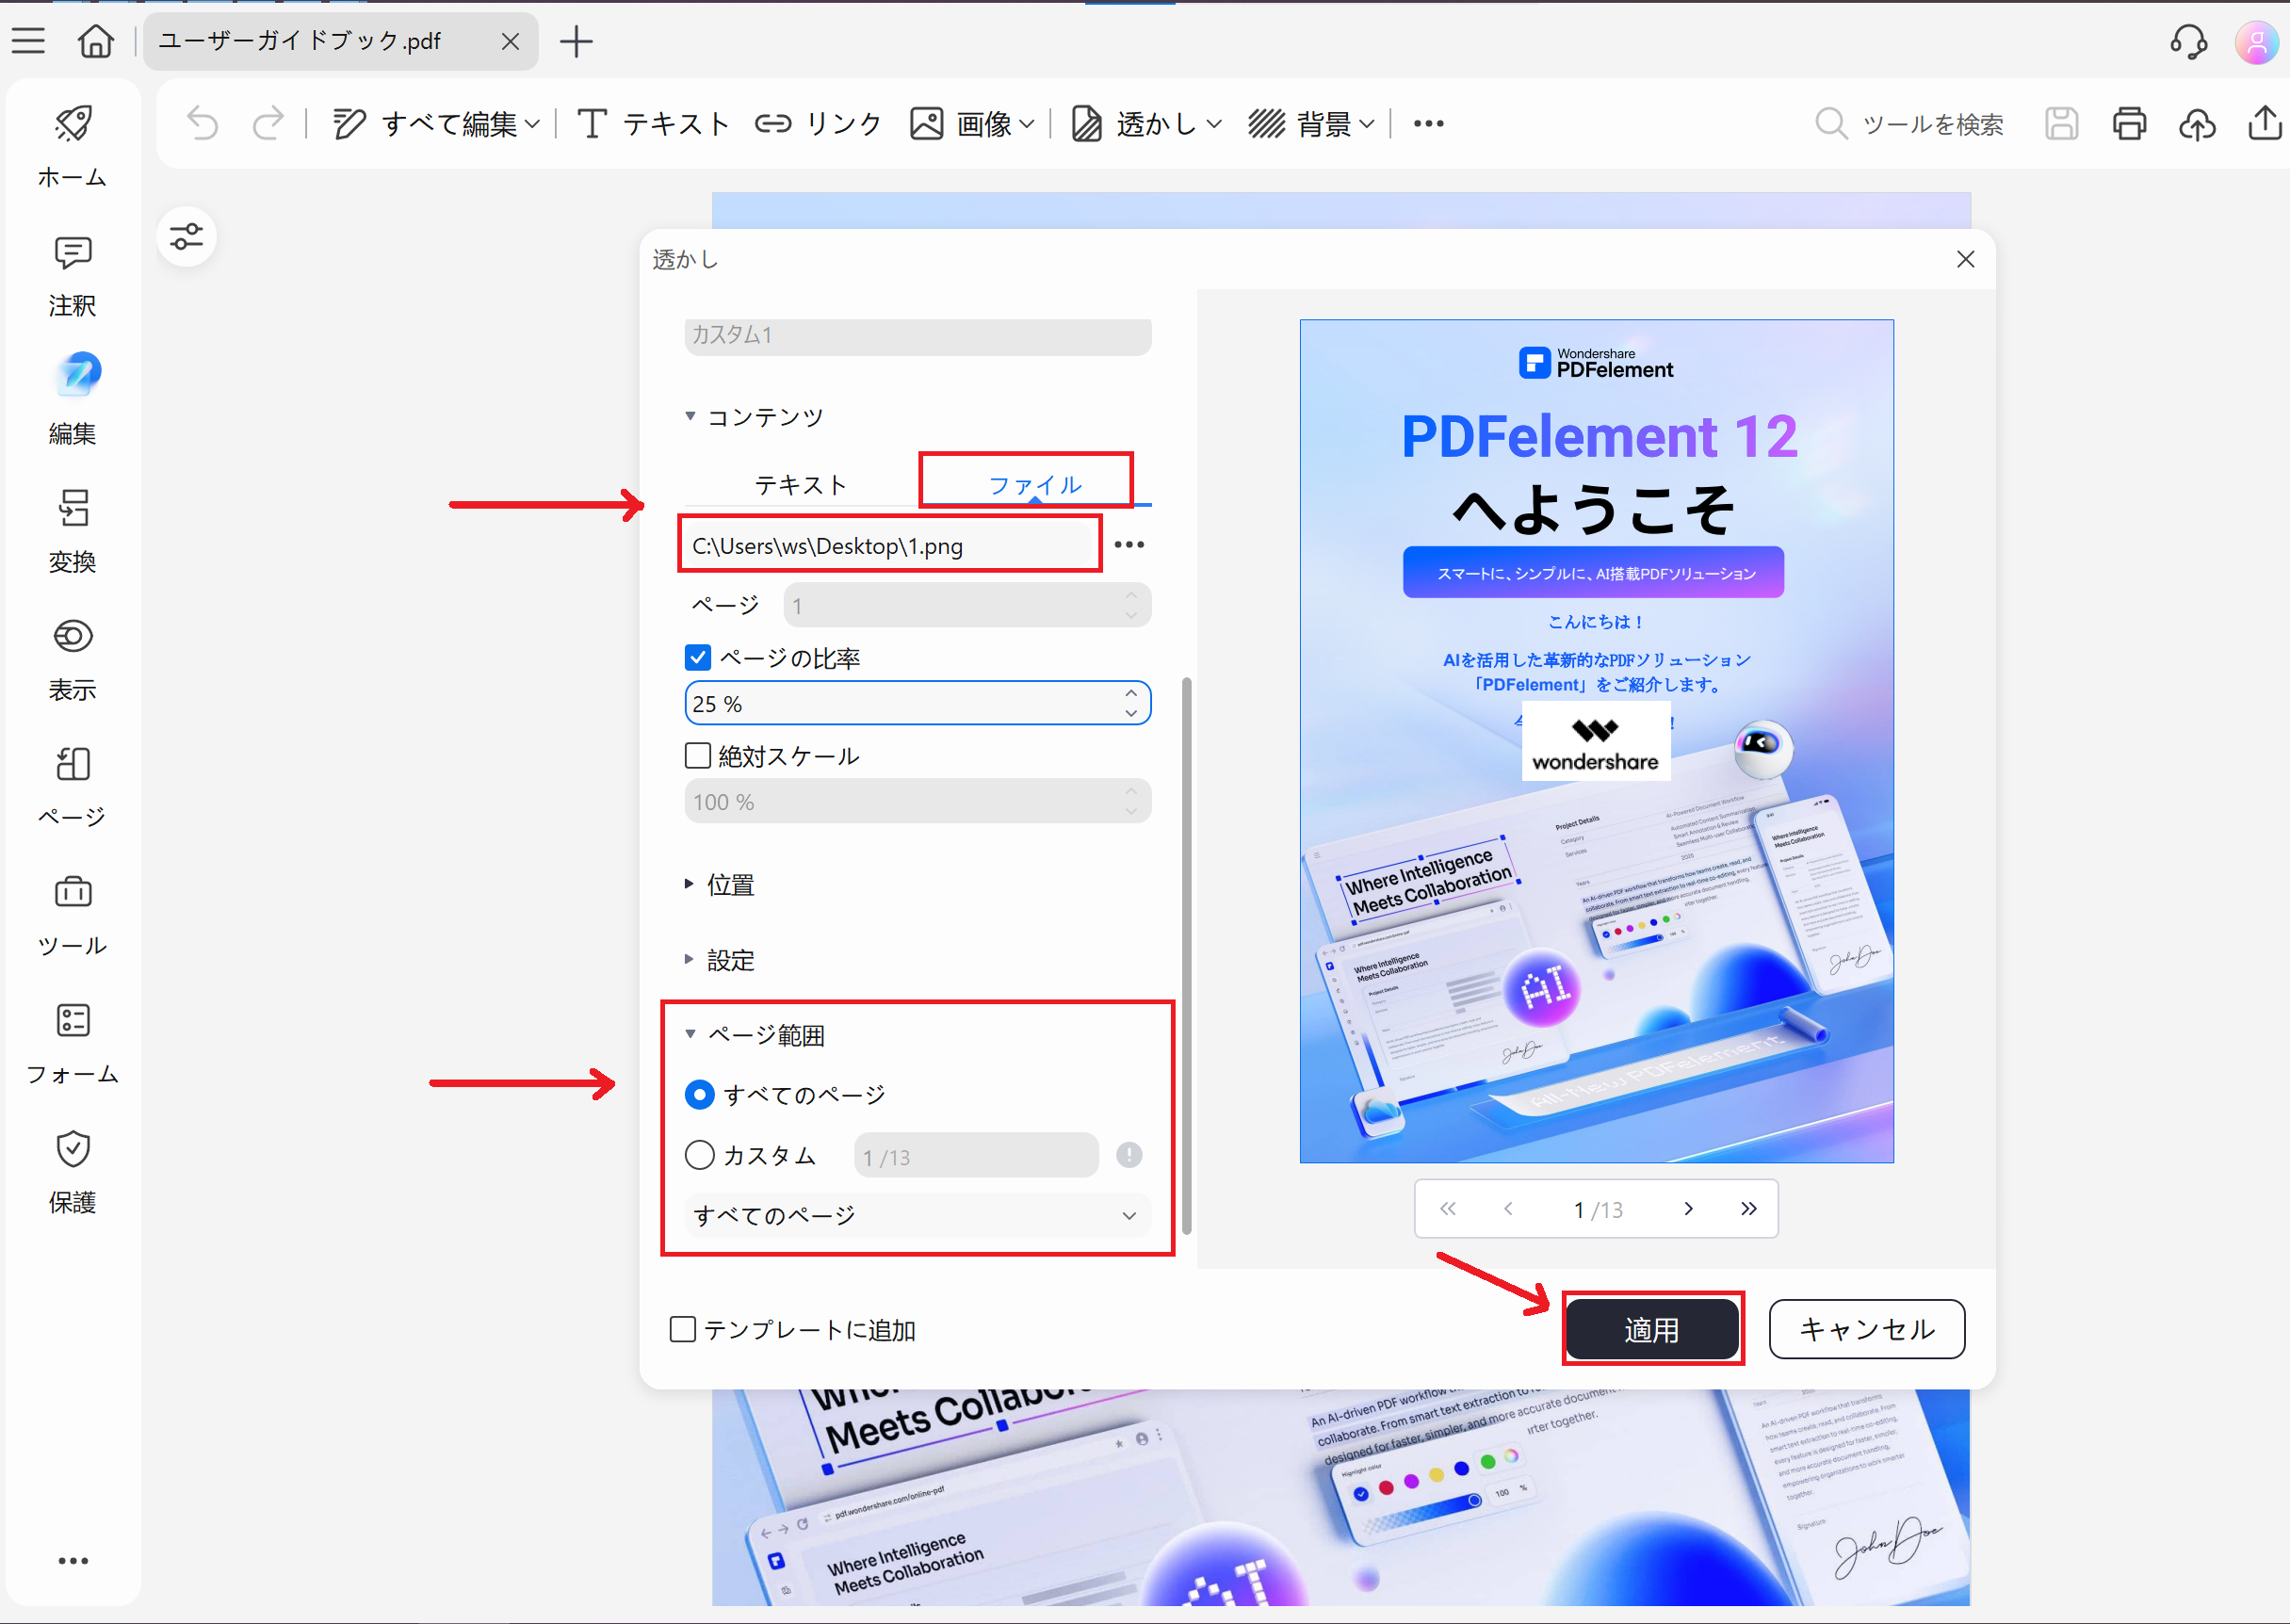The width and height of the screenshot is (2290, 1624).
Task: Select the カスタム radio button
Action: (x=699, y=1155)
